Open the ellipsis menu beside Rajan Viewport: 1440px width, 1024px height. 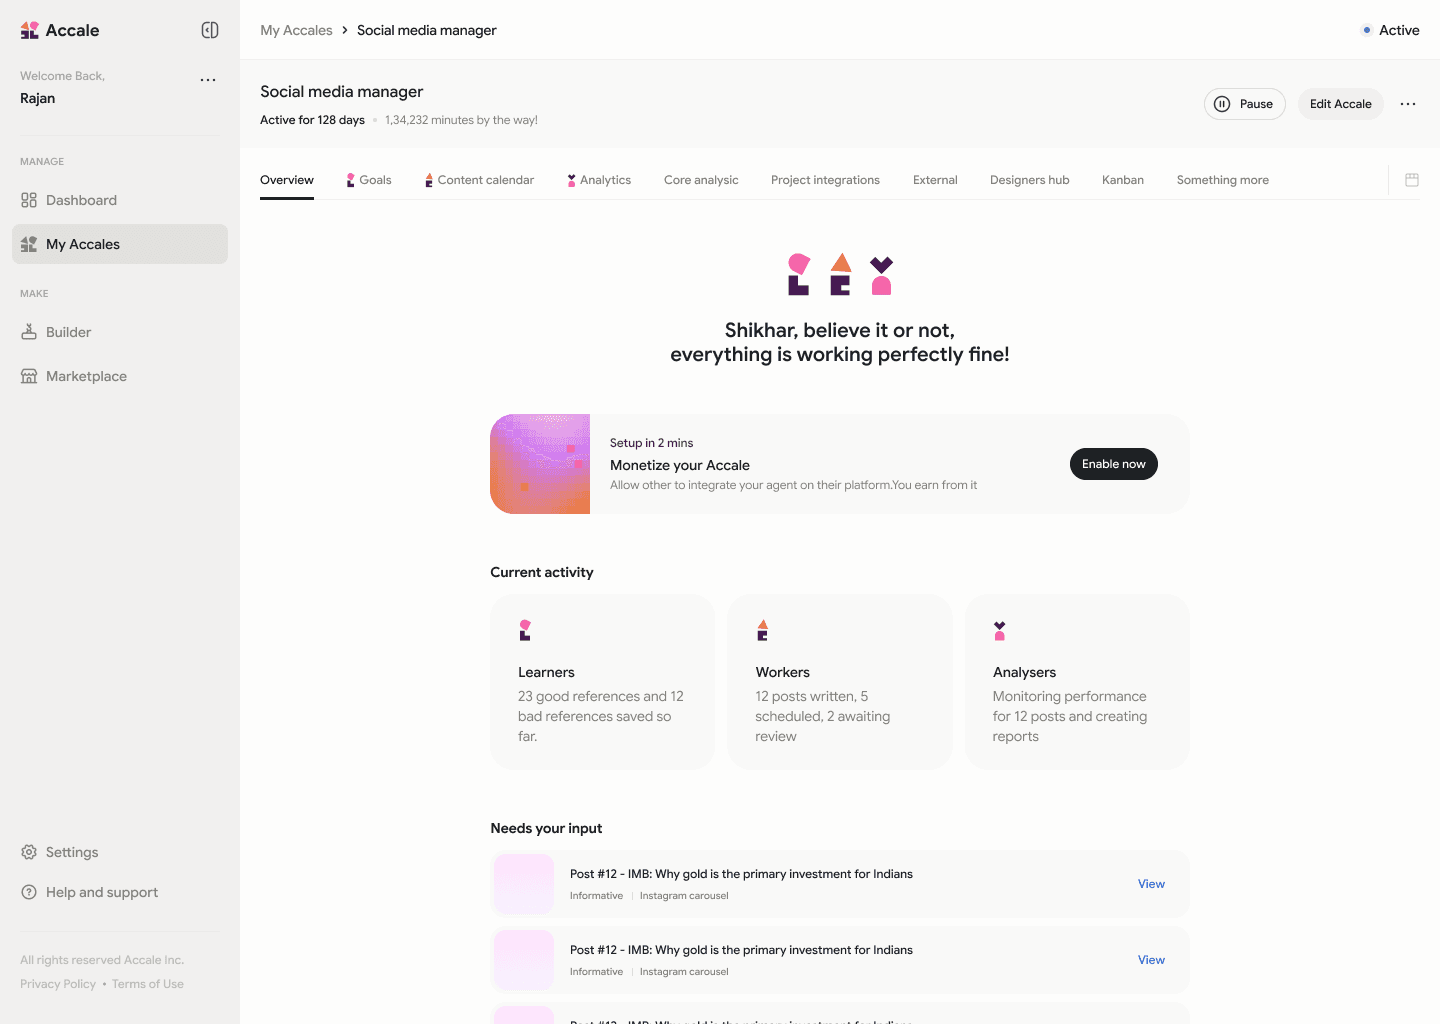pos(208,80)
